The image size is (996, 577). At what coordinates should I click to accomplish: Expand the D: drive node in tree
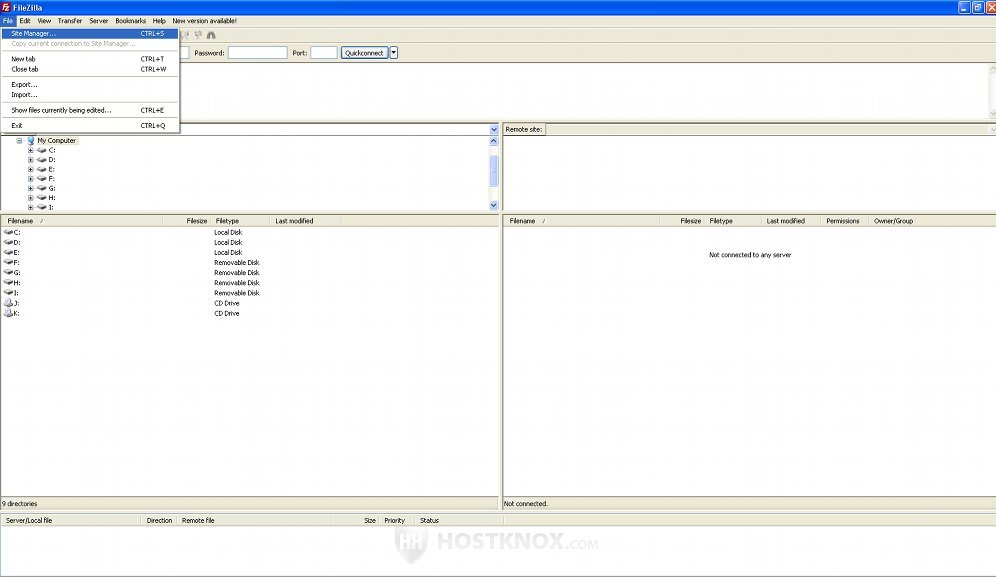(x=30, y=160)
